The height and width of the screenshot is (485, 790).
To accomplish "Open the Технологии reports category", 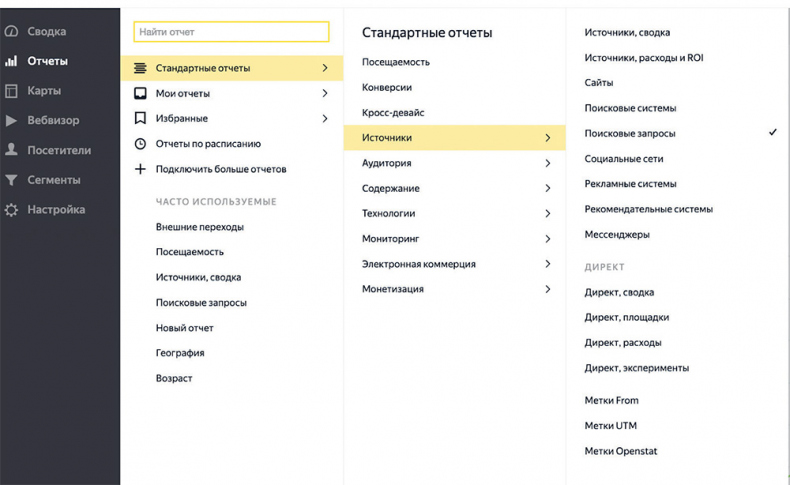I will click(x=388, y=213).
